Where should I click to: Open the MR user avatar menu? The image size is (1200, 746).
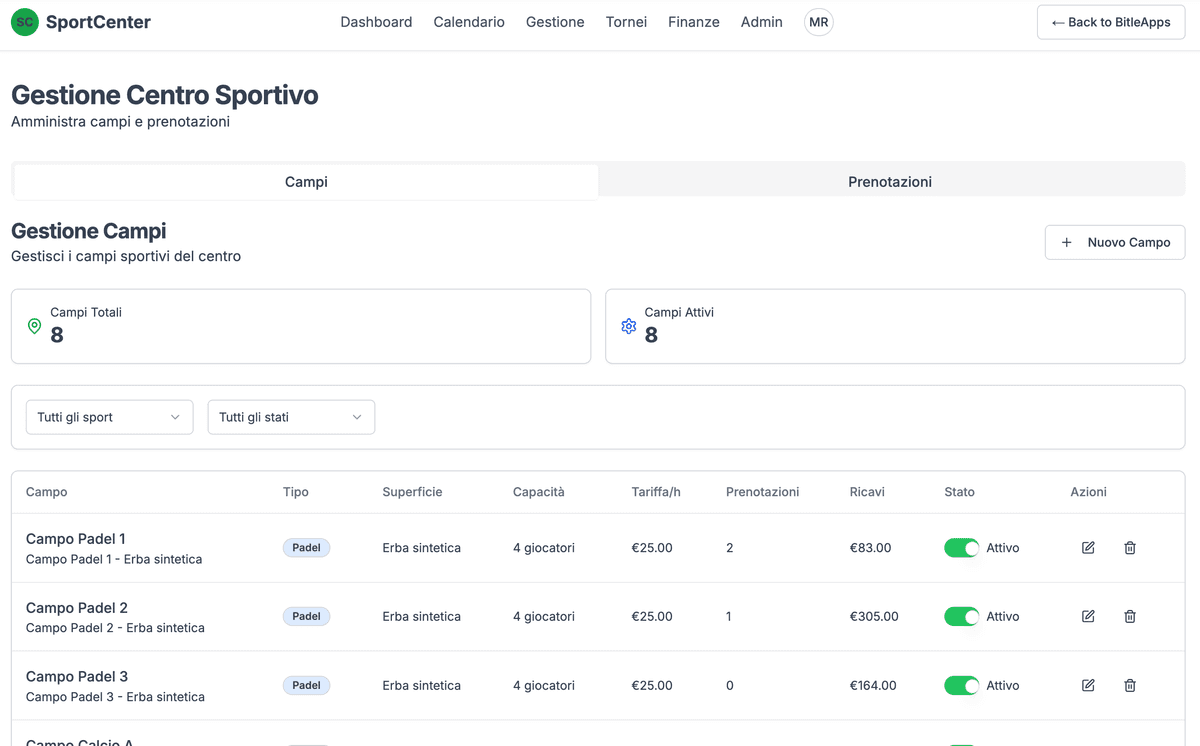[819, 22]
